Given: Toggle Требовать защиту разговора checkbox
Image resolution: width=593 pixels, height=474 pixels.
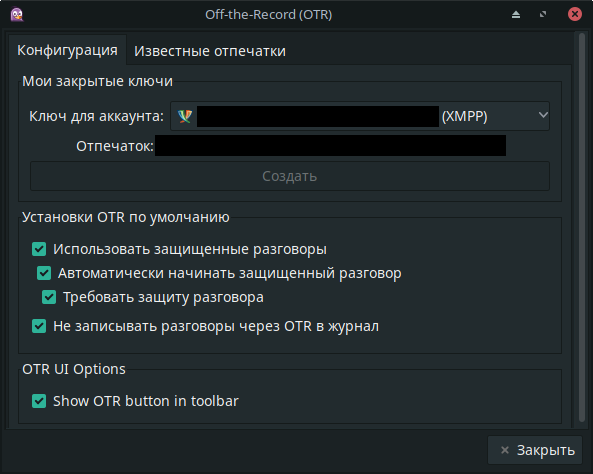Looking at the screenshot, I should click(49, 297).
